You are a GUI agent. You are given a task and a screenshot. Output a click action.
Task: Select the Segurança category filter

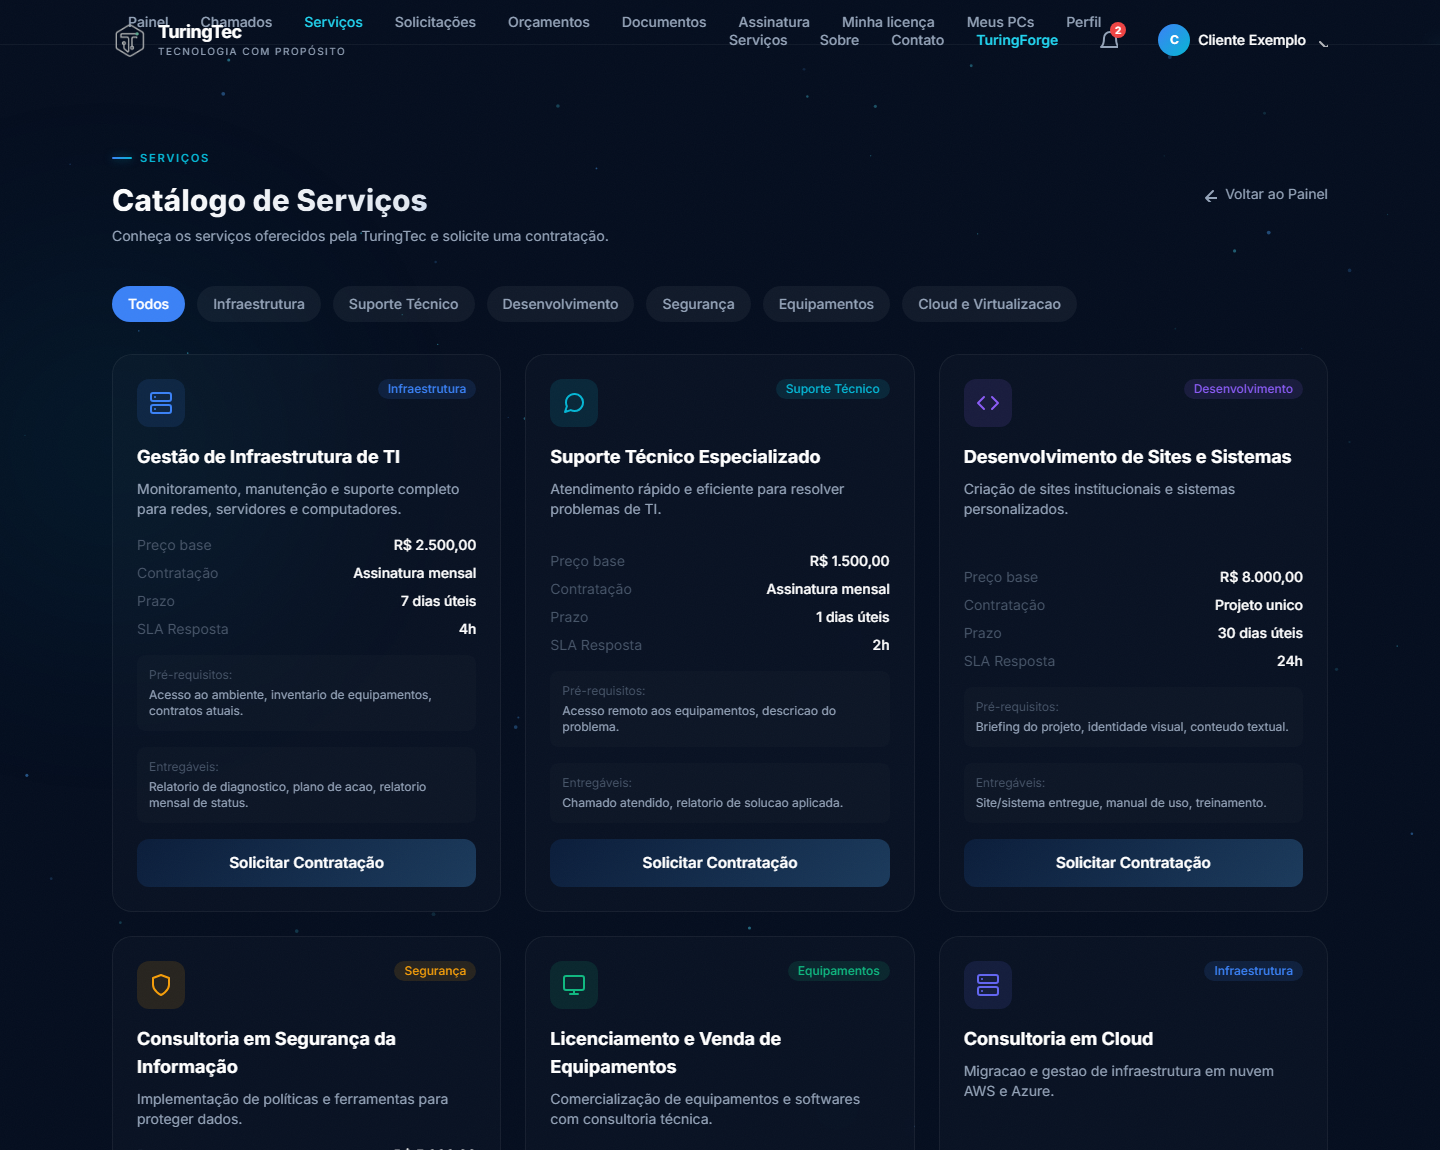point(698,304)
